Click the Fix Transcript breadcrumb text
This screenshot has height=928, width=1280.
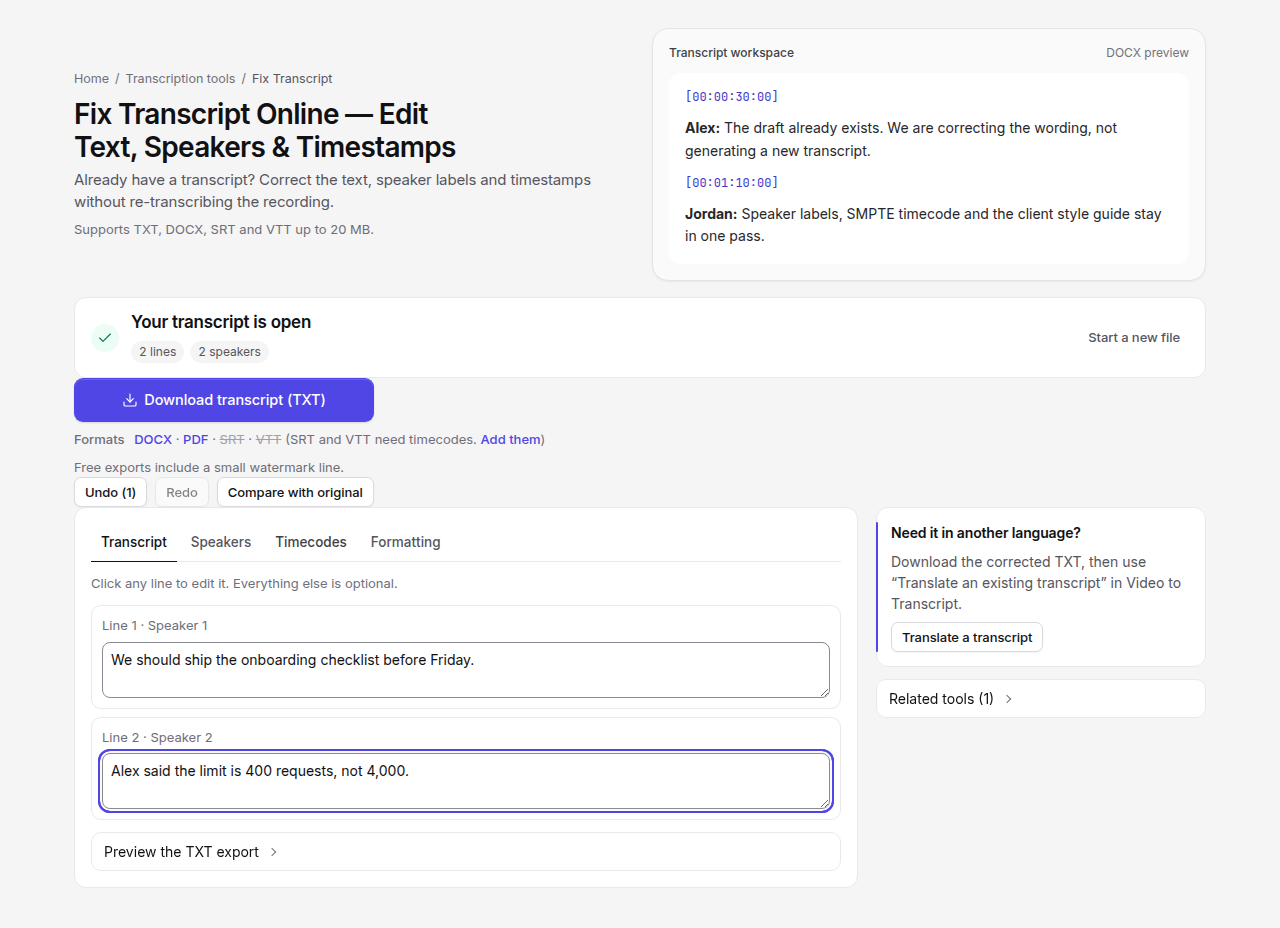[292, 79]
